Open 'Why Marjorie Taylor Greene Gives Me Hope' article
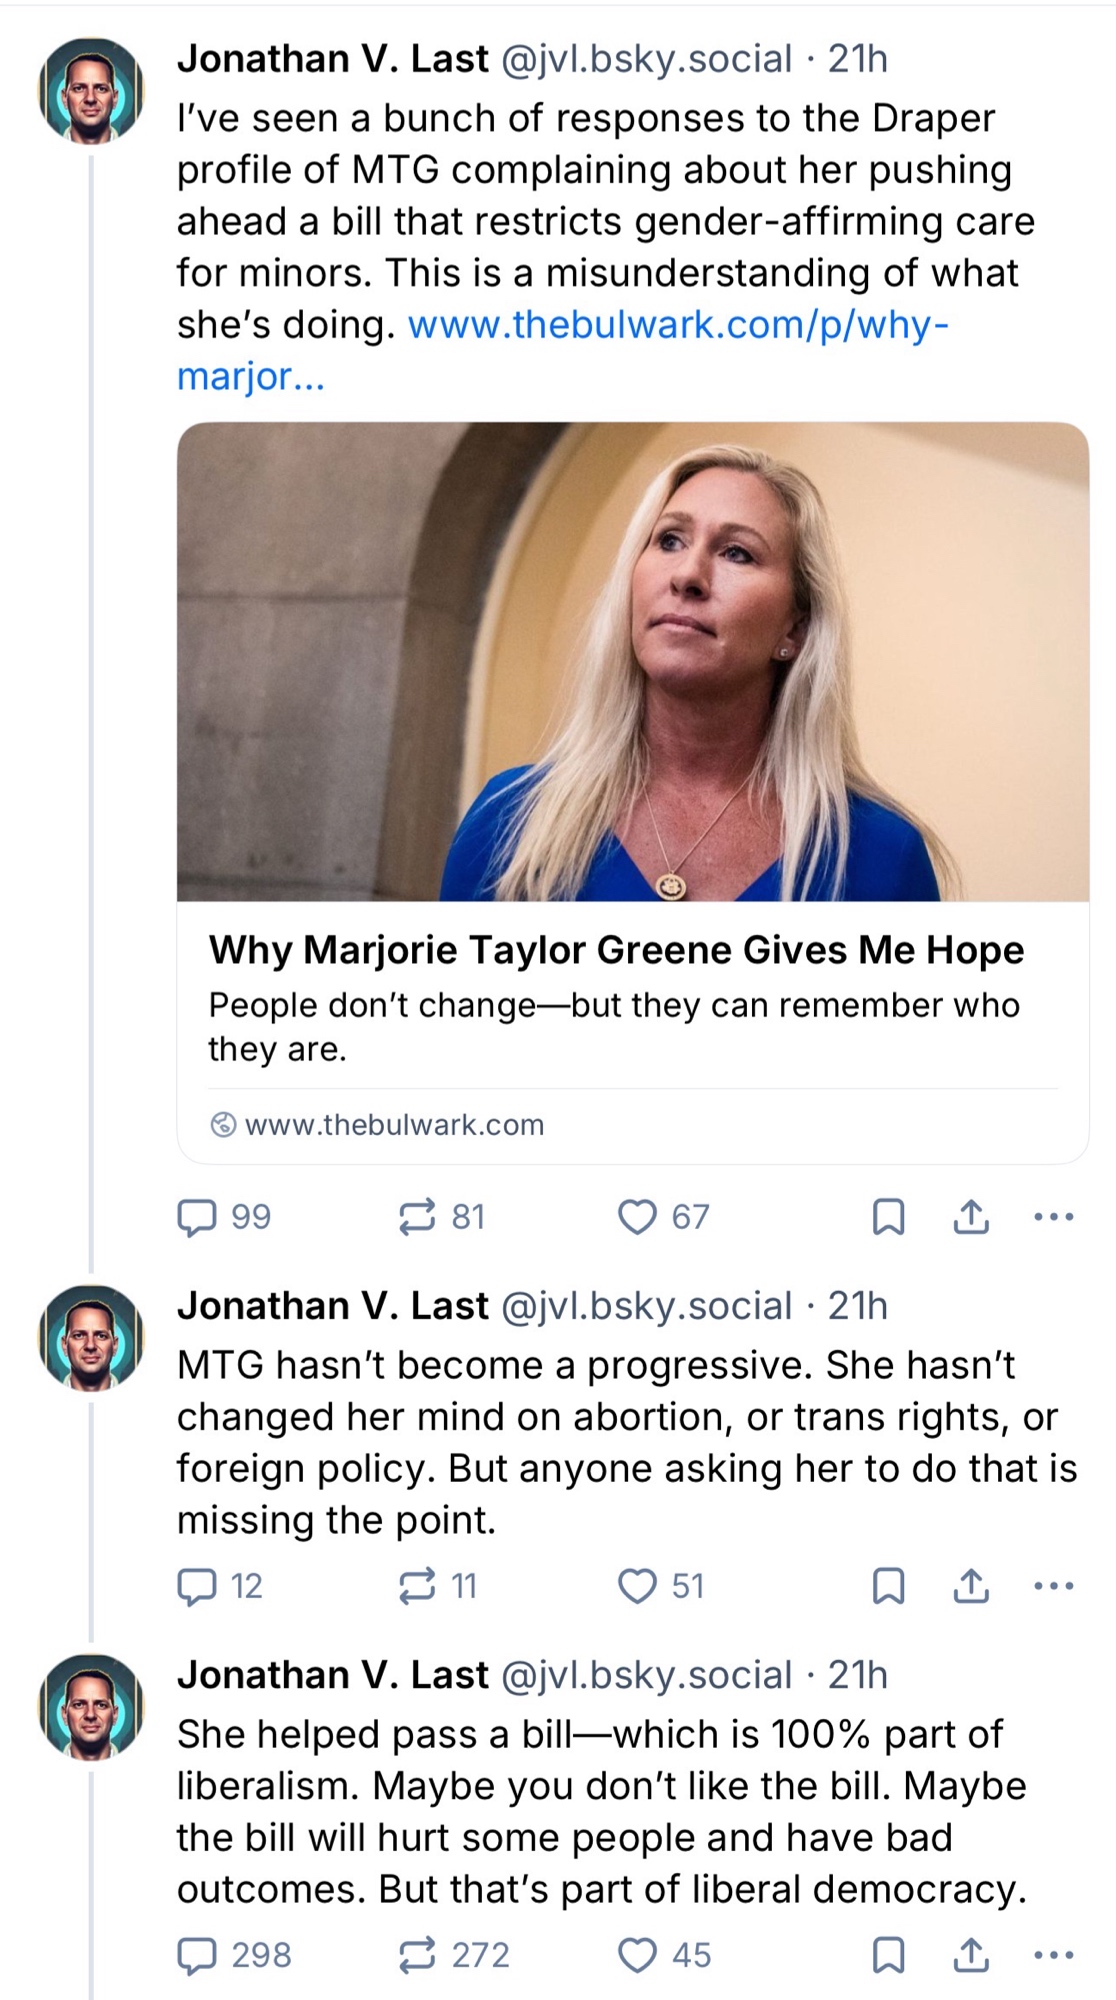The height and width of the screenshot is (2000, 1116). (616, 950)
